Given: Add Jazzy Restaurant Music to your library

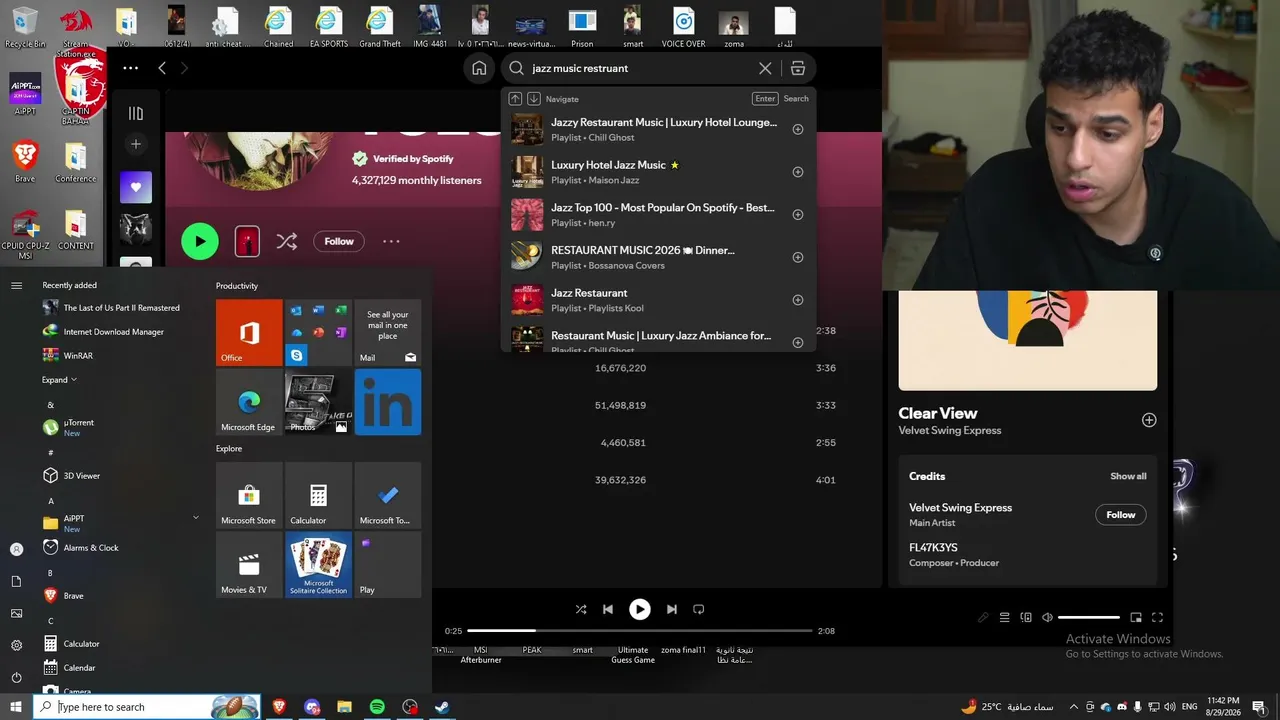Looking at the screenshot, I should tap(798, 129).
